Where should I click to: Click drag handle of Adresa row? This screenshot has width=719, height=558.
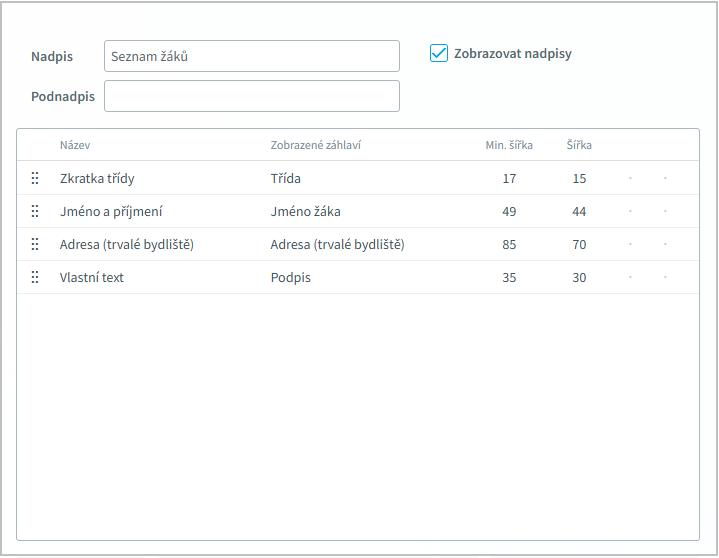pos(35,244)
